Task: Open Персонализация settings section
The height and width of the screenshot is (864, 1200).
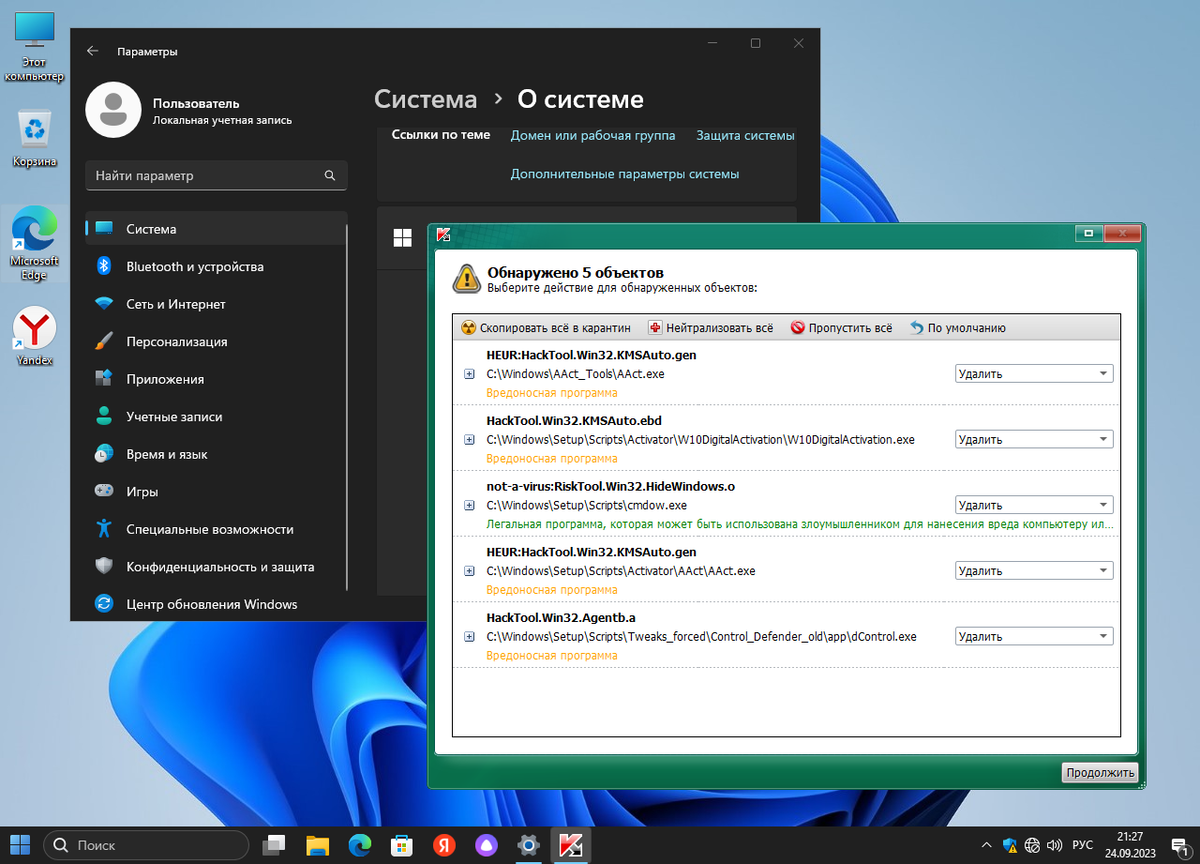Action: click(x=216, y=342)
